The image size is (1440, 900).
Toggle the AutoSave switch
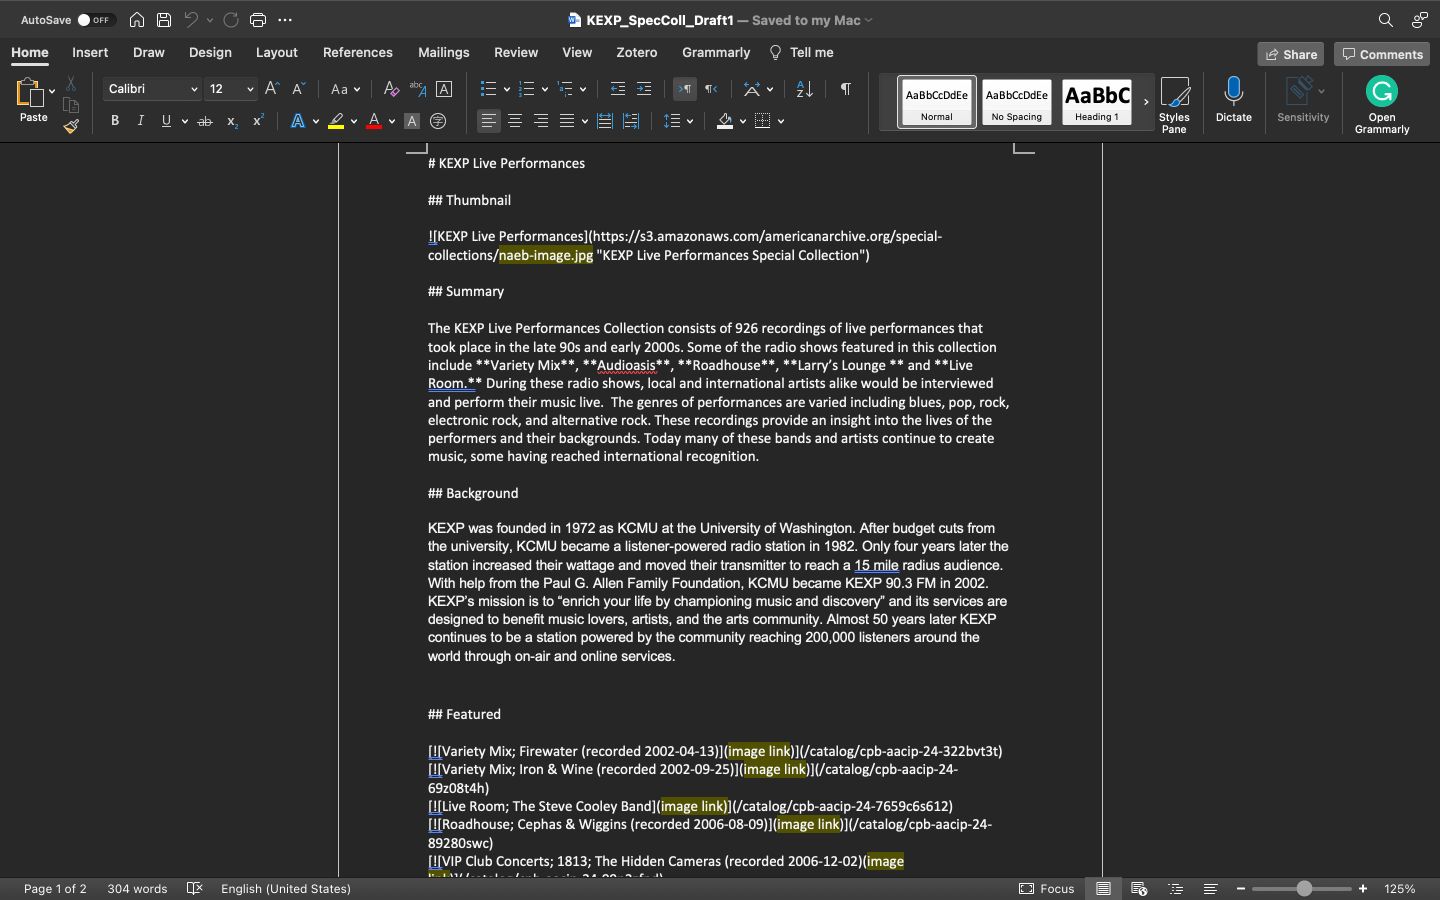[96, 20]
